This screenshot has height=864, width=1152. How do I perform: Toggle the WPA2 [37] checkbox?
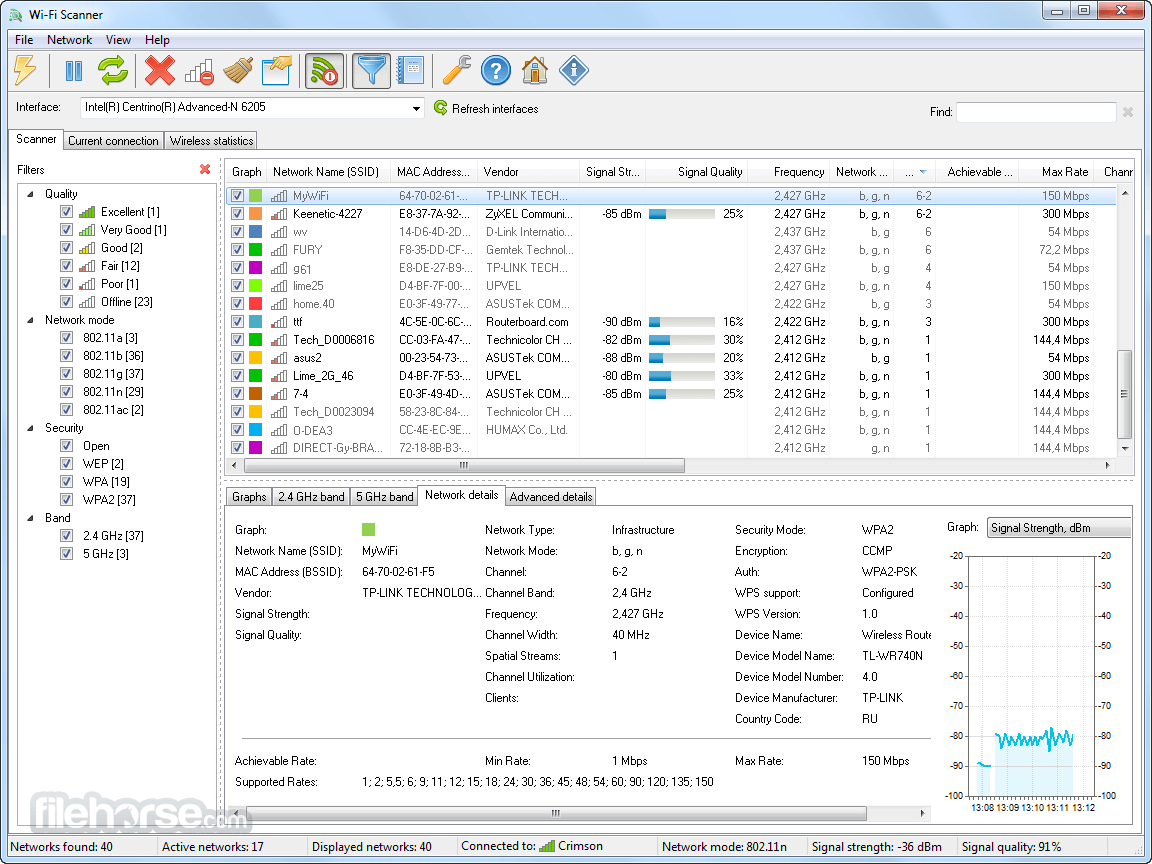click(x=66, y=500)
